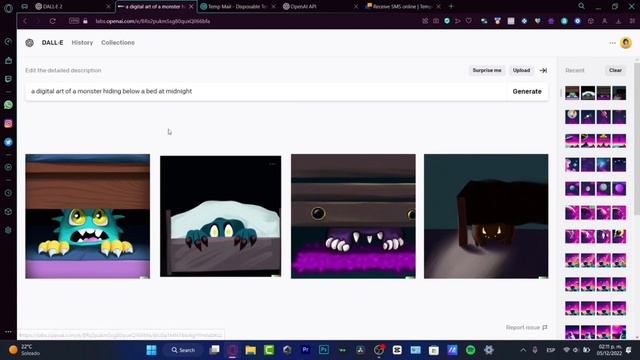Open WhatsApp in the browser sidebar
Viewport: 640px width, 360px height.
coord(8,105)
